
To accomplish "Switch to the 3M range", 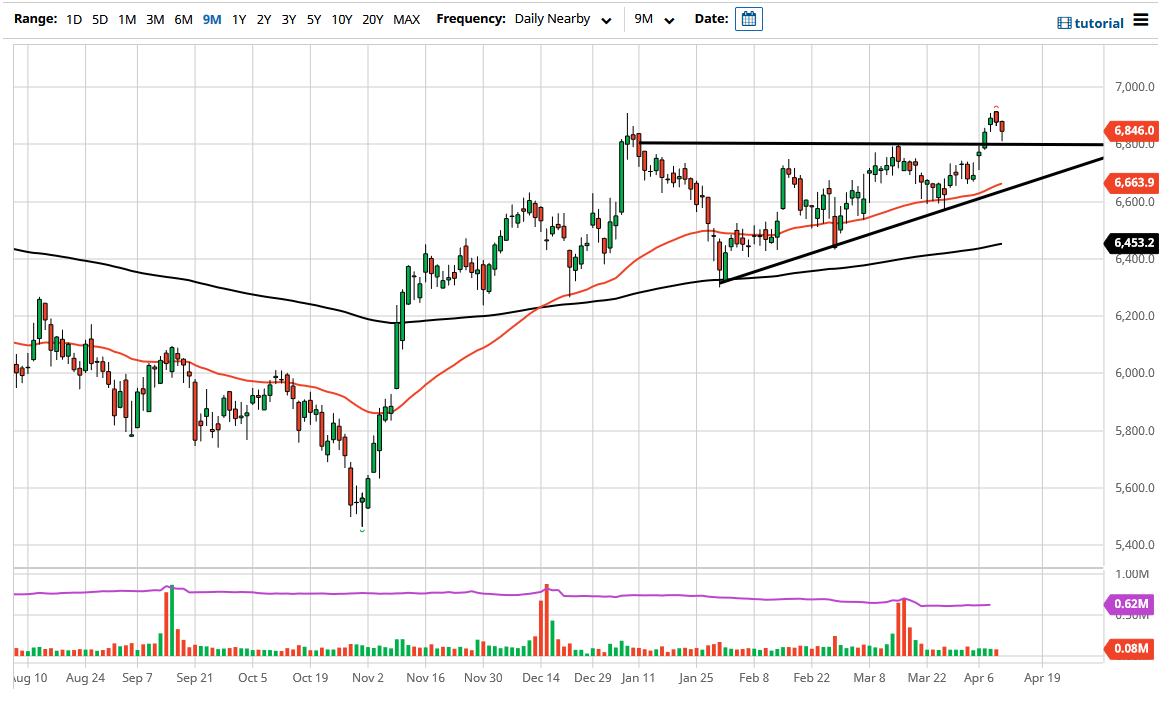I will pyautogui.click(x=154, y=18).
